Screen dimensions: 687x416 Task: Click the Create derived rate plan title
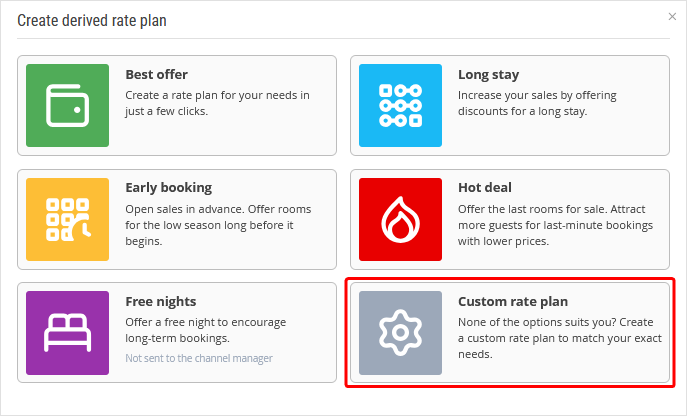coord(92,20)
